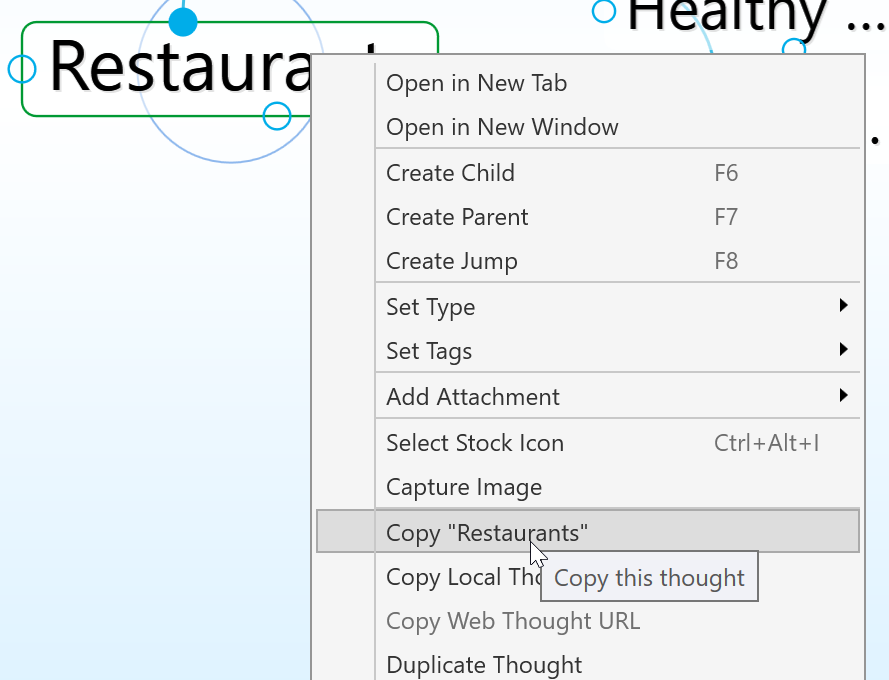Select Create Child from the context menu
Screen dimensions: 889x680
450,173
